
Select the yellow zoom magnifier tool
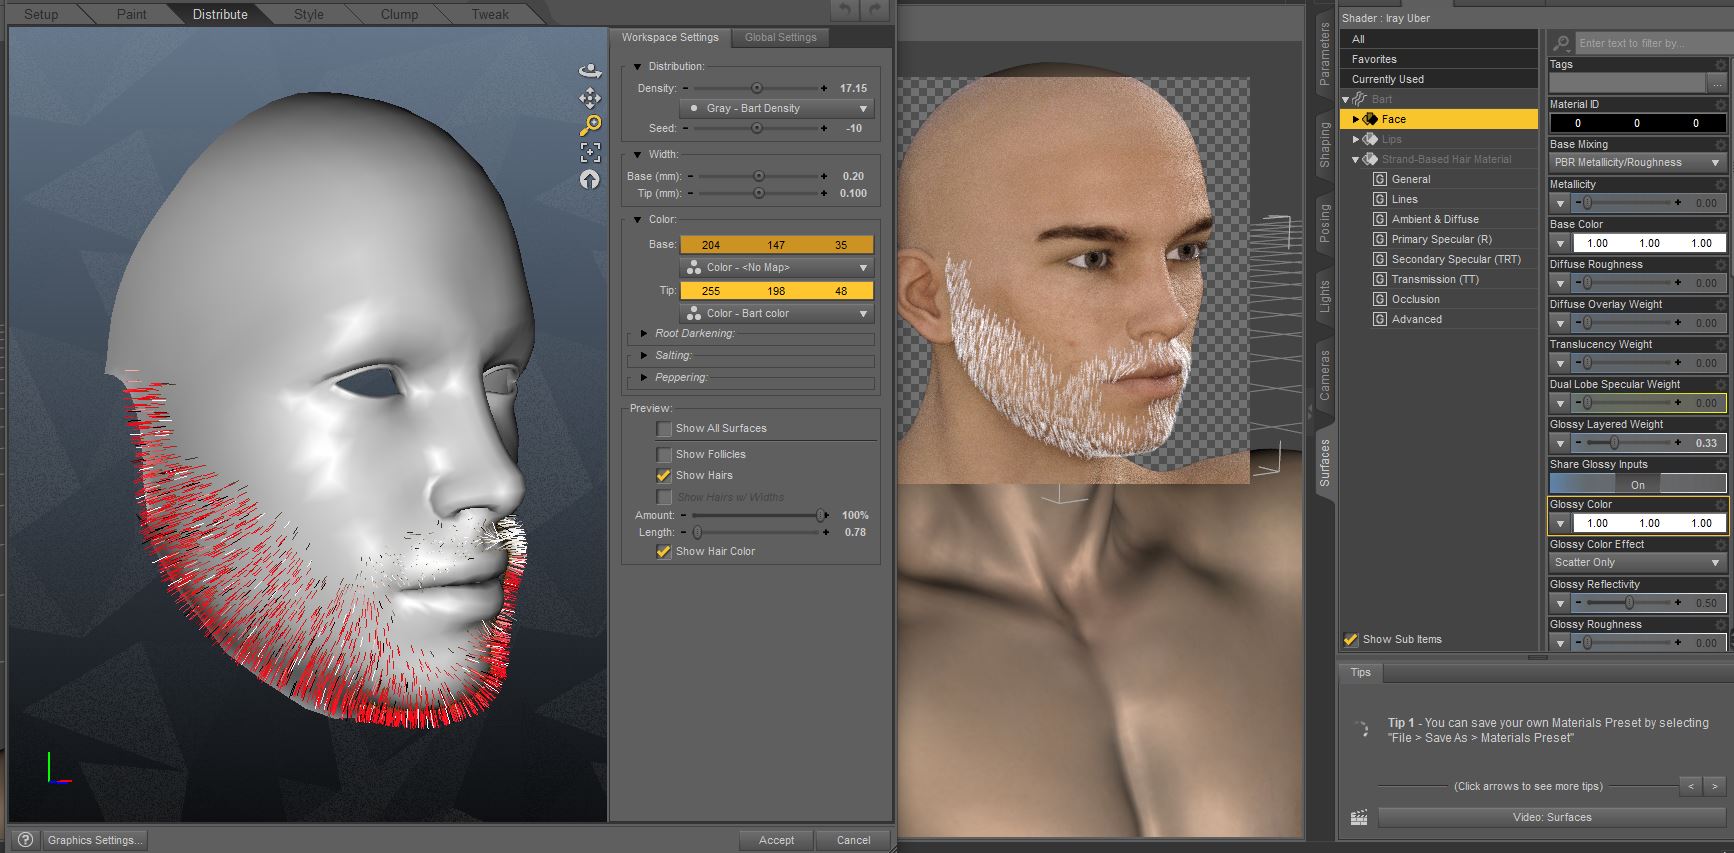click(x=590, y=125)
